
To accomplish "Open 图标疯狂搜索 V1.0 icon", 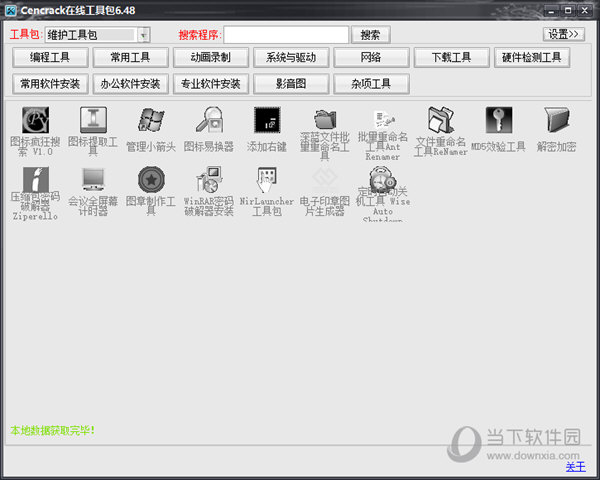I will pyautogui.click(x=35, y=120).
